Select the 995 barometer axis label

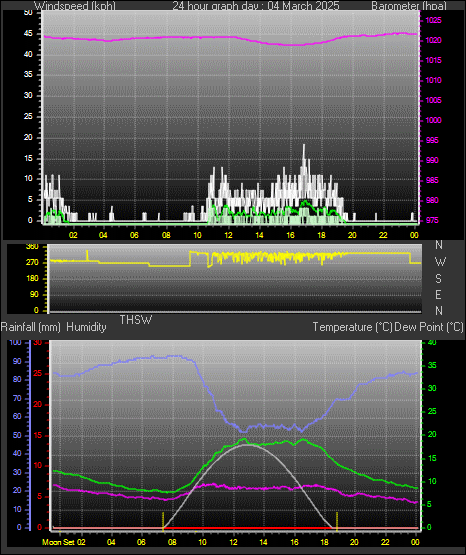(432, 141)
